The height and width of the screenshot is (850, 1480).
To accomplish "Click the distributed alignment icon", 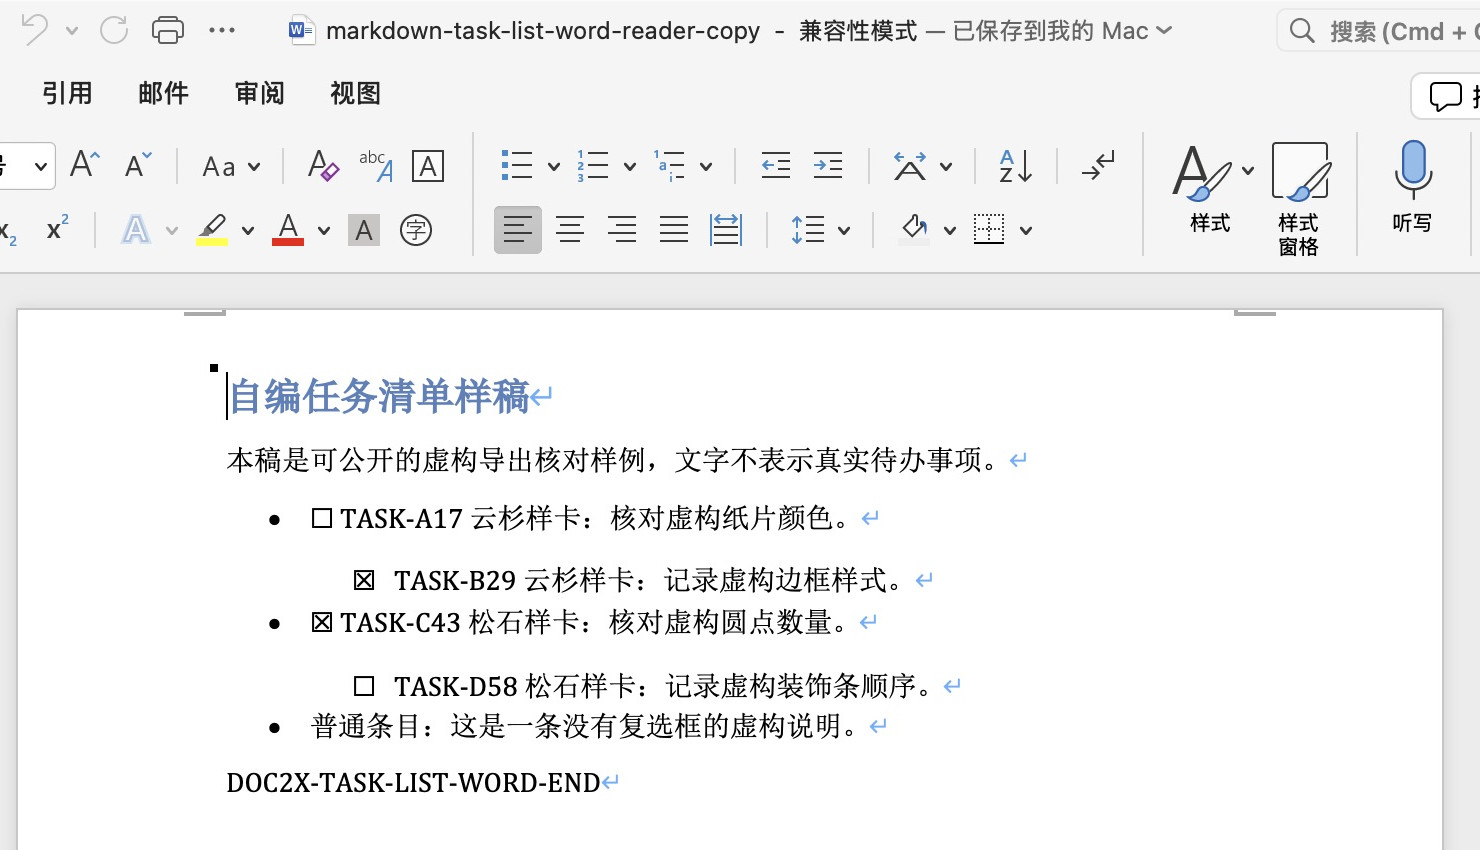I will 726,230.
